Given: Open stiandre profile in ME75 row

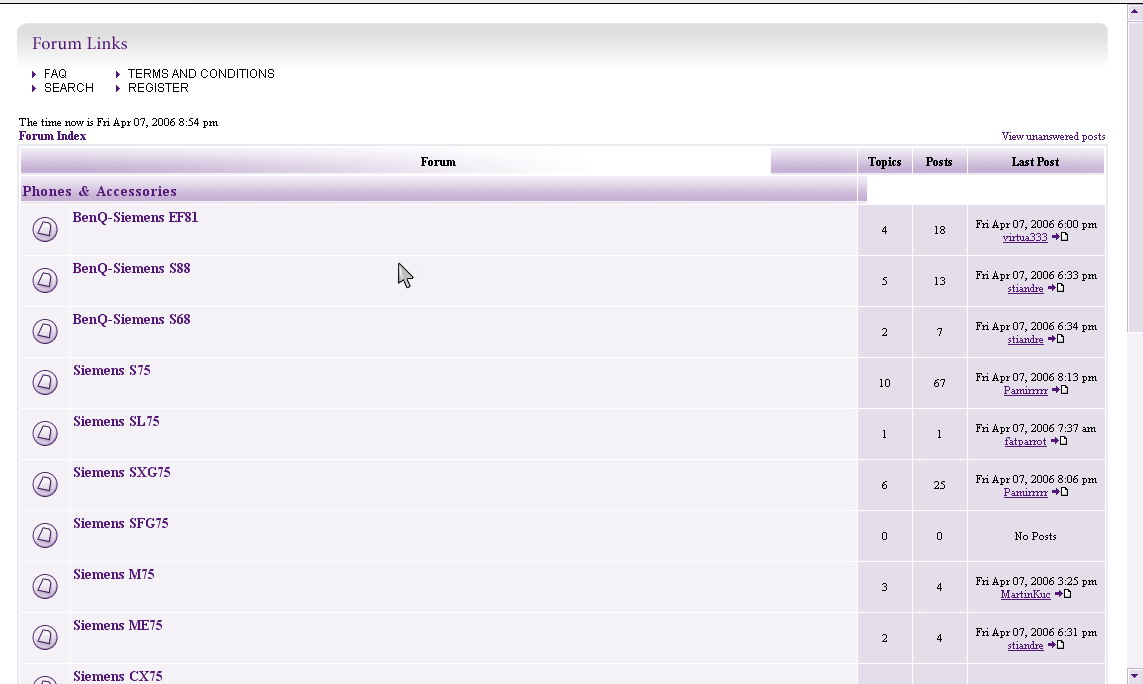Looking at the screenshot, I should pyautogui.click(x=1025, y=646).
